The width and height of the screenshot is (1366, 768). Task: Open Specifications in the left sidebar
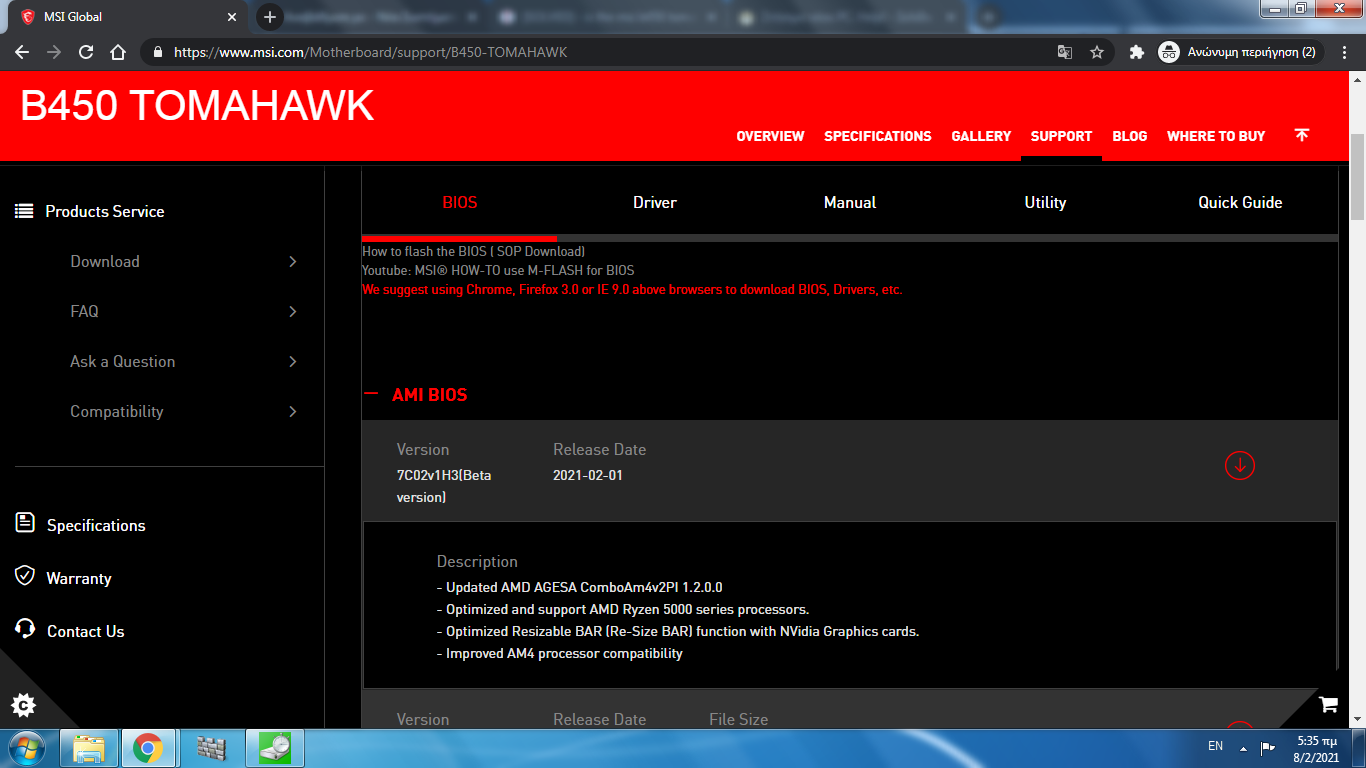96,525
